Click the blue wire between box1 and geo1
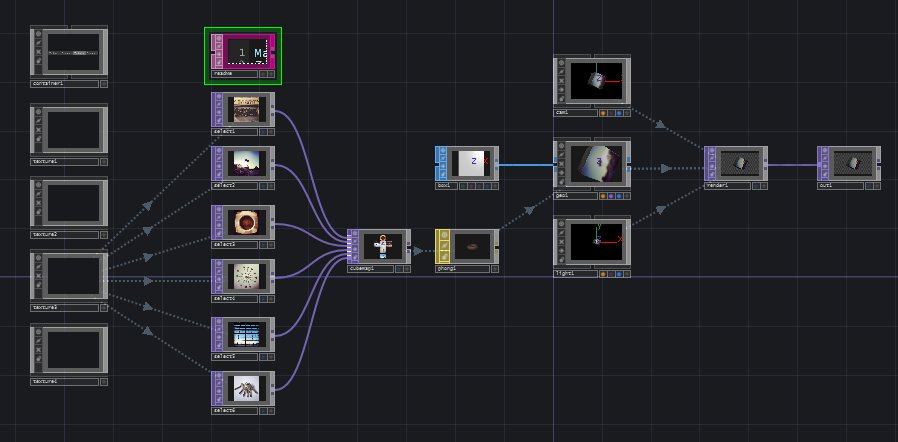Screen dimensions: 898x442 525,165
